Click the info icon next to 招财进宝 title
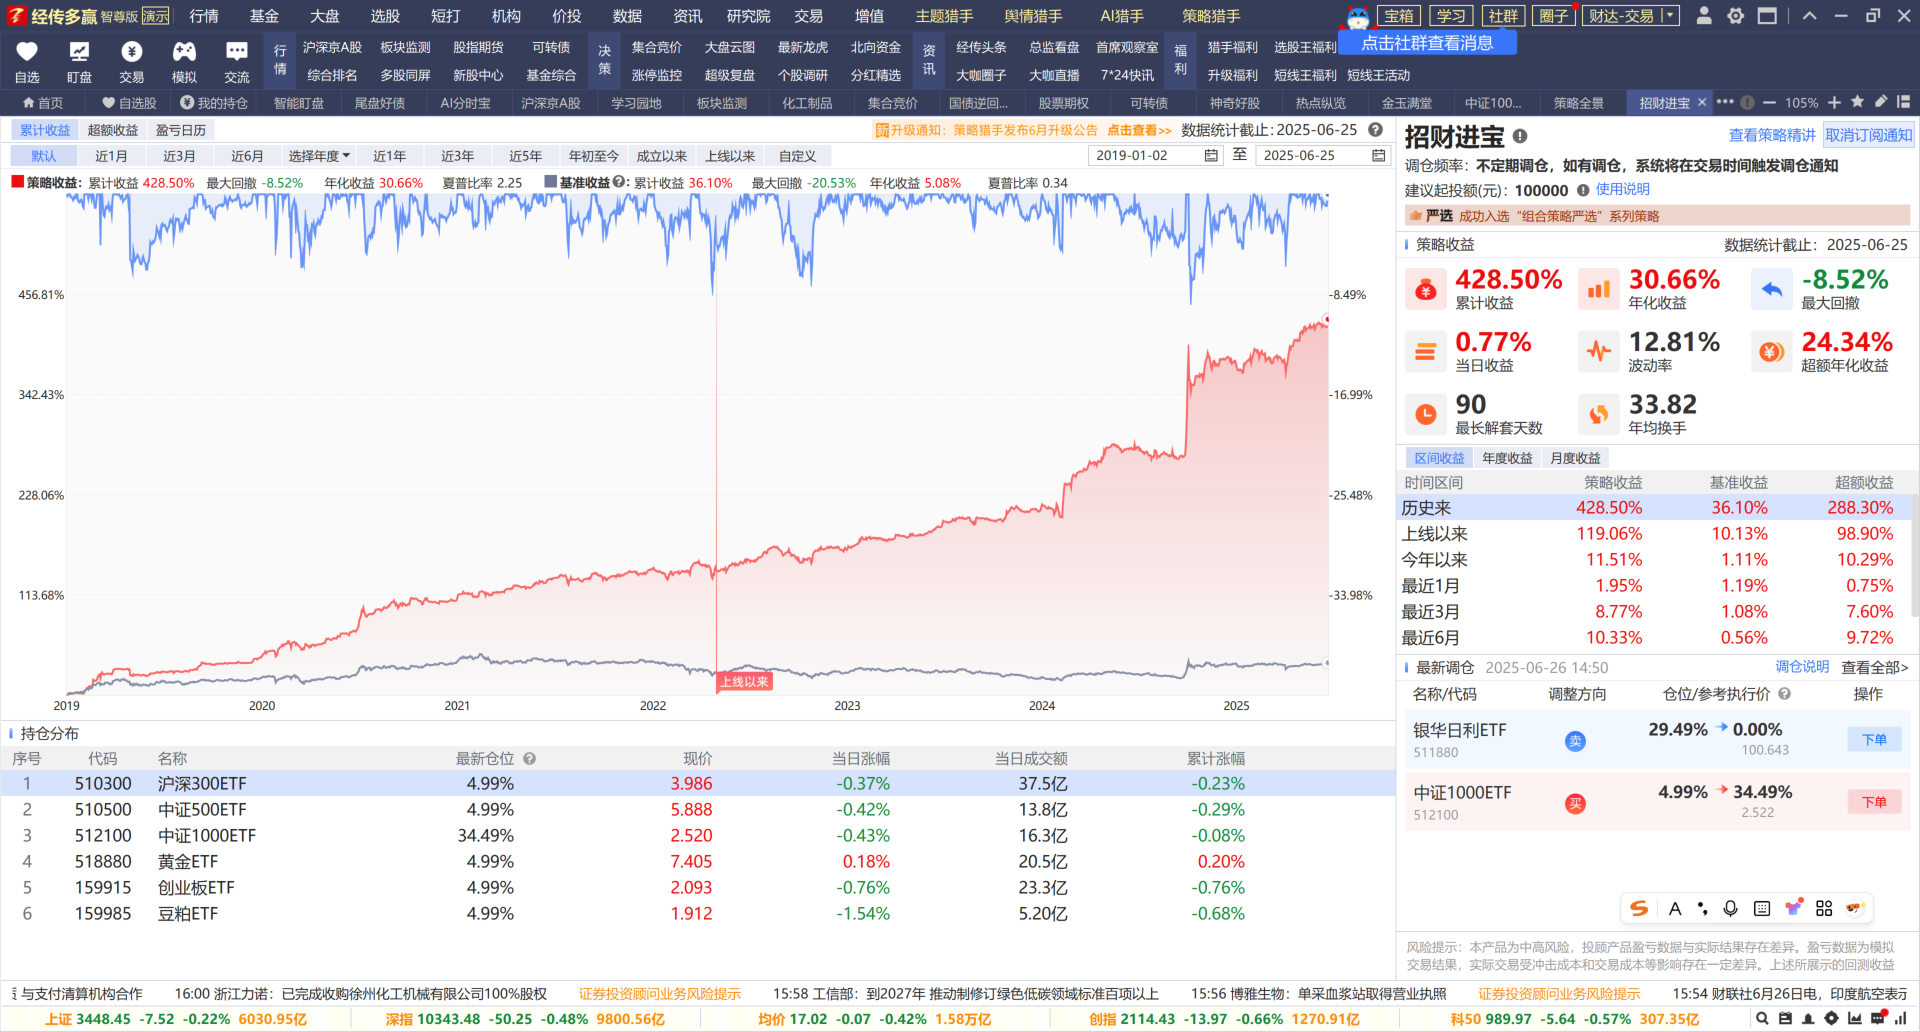 pyautogui.click(x=1519, y=136)
